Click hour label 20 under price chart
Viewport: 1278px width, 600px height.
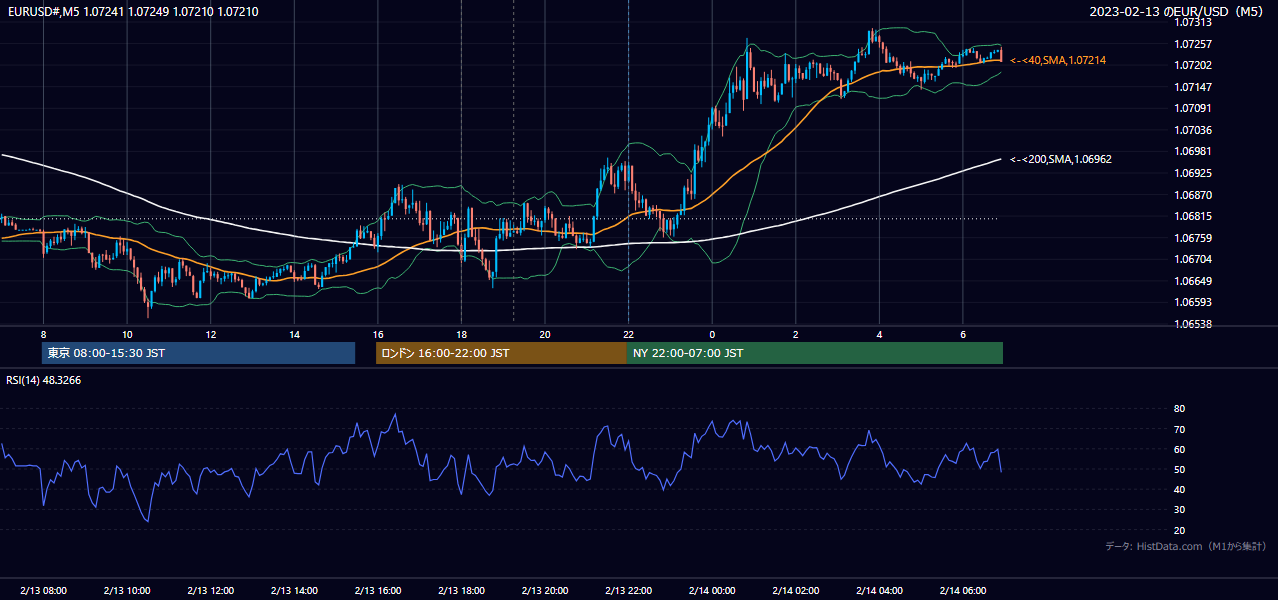tap(544, 334)
